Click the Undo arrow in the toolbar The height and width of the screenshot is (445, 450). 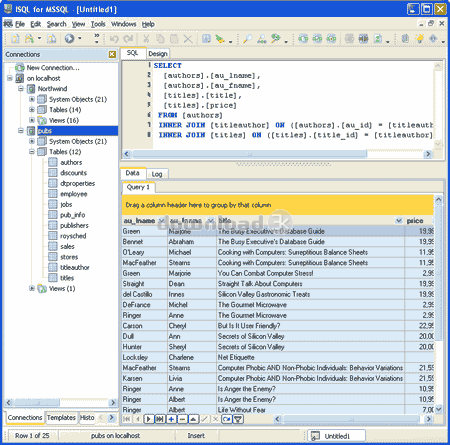click(114, 39)
